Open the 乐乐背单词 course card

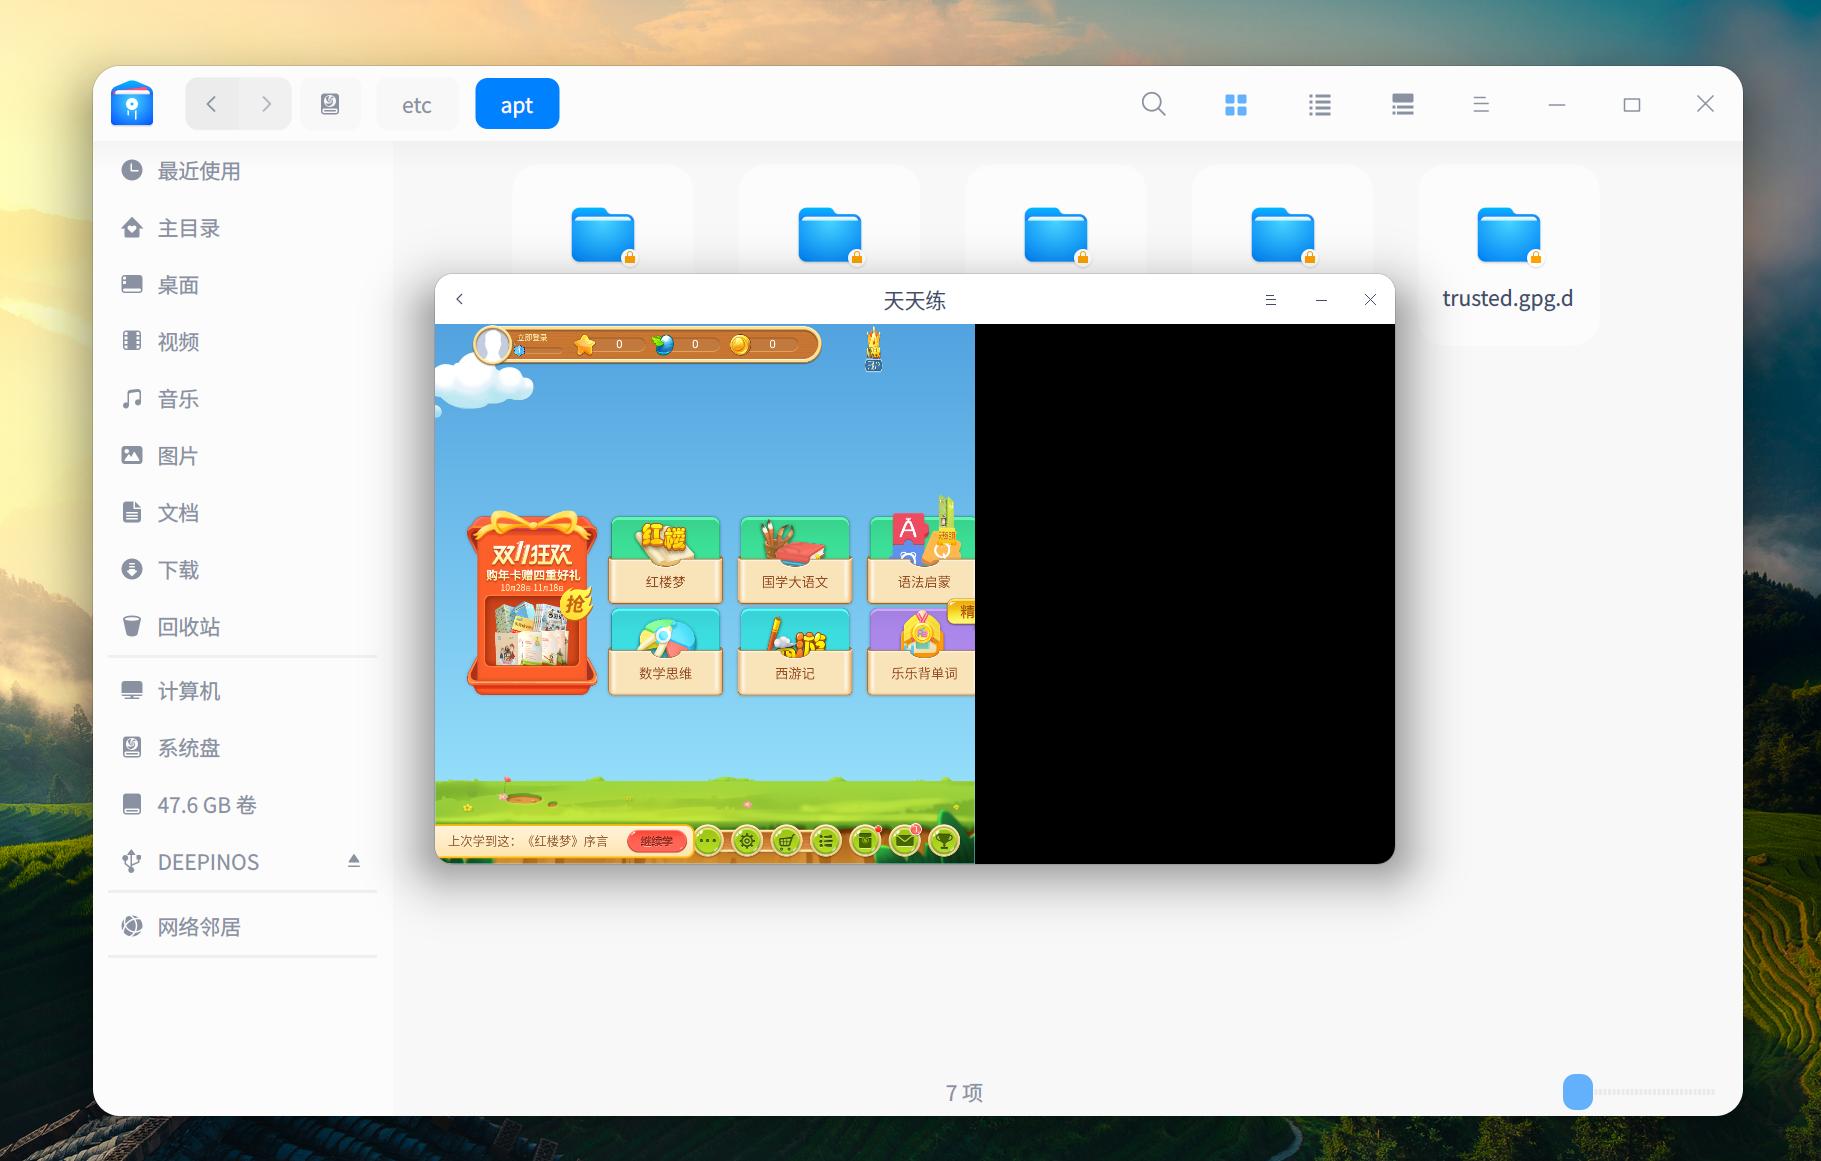point(922,651)
